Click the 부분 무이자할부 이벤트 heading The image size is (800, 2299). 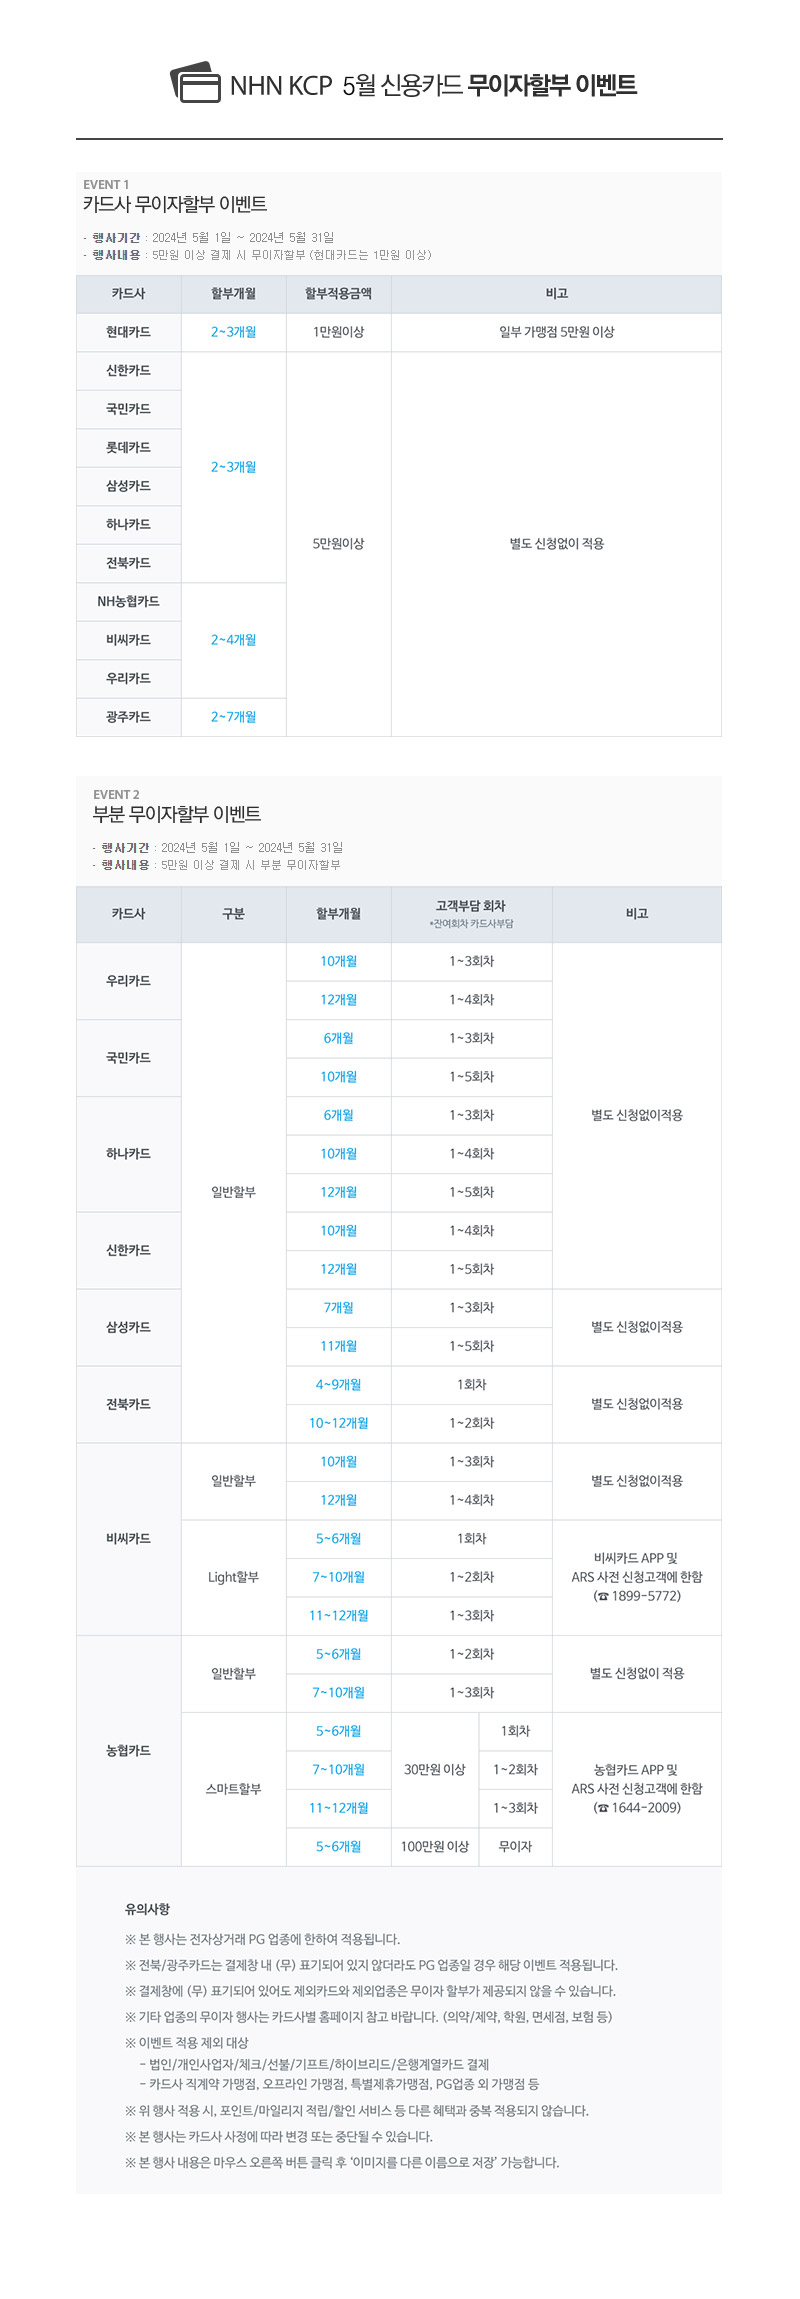click(x=177, y=814)
